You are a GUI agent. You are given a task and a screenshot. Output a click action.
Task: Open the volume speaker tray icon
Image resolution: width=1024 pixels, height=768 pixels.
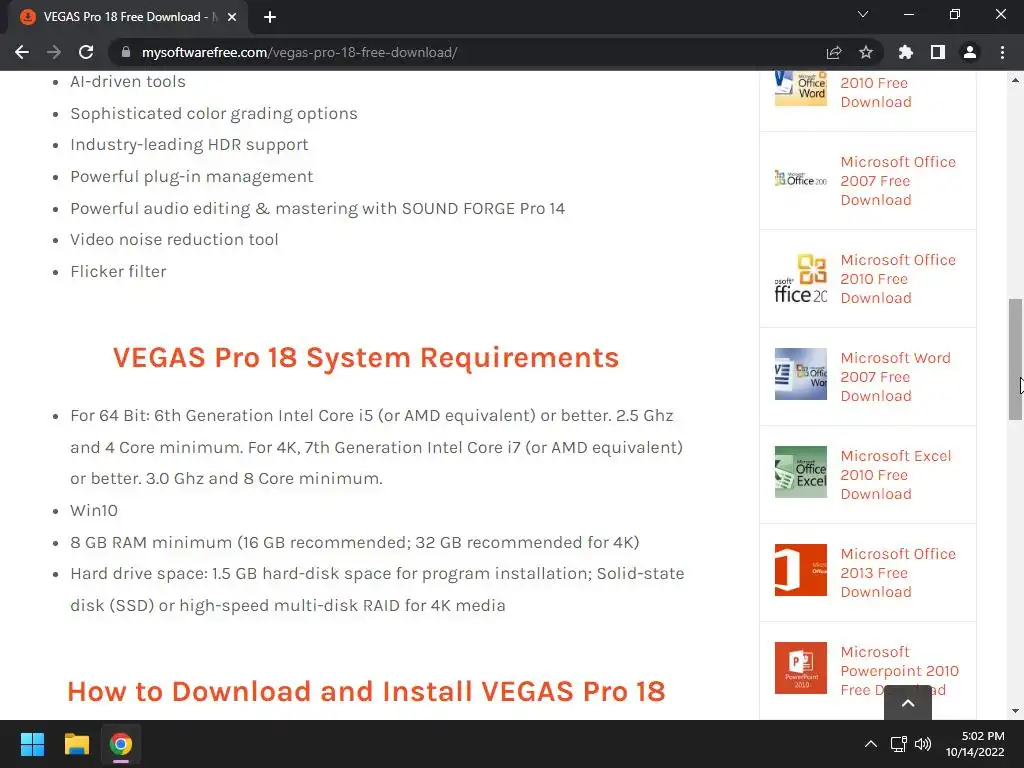(923, 744)
